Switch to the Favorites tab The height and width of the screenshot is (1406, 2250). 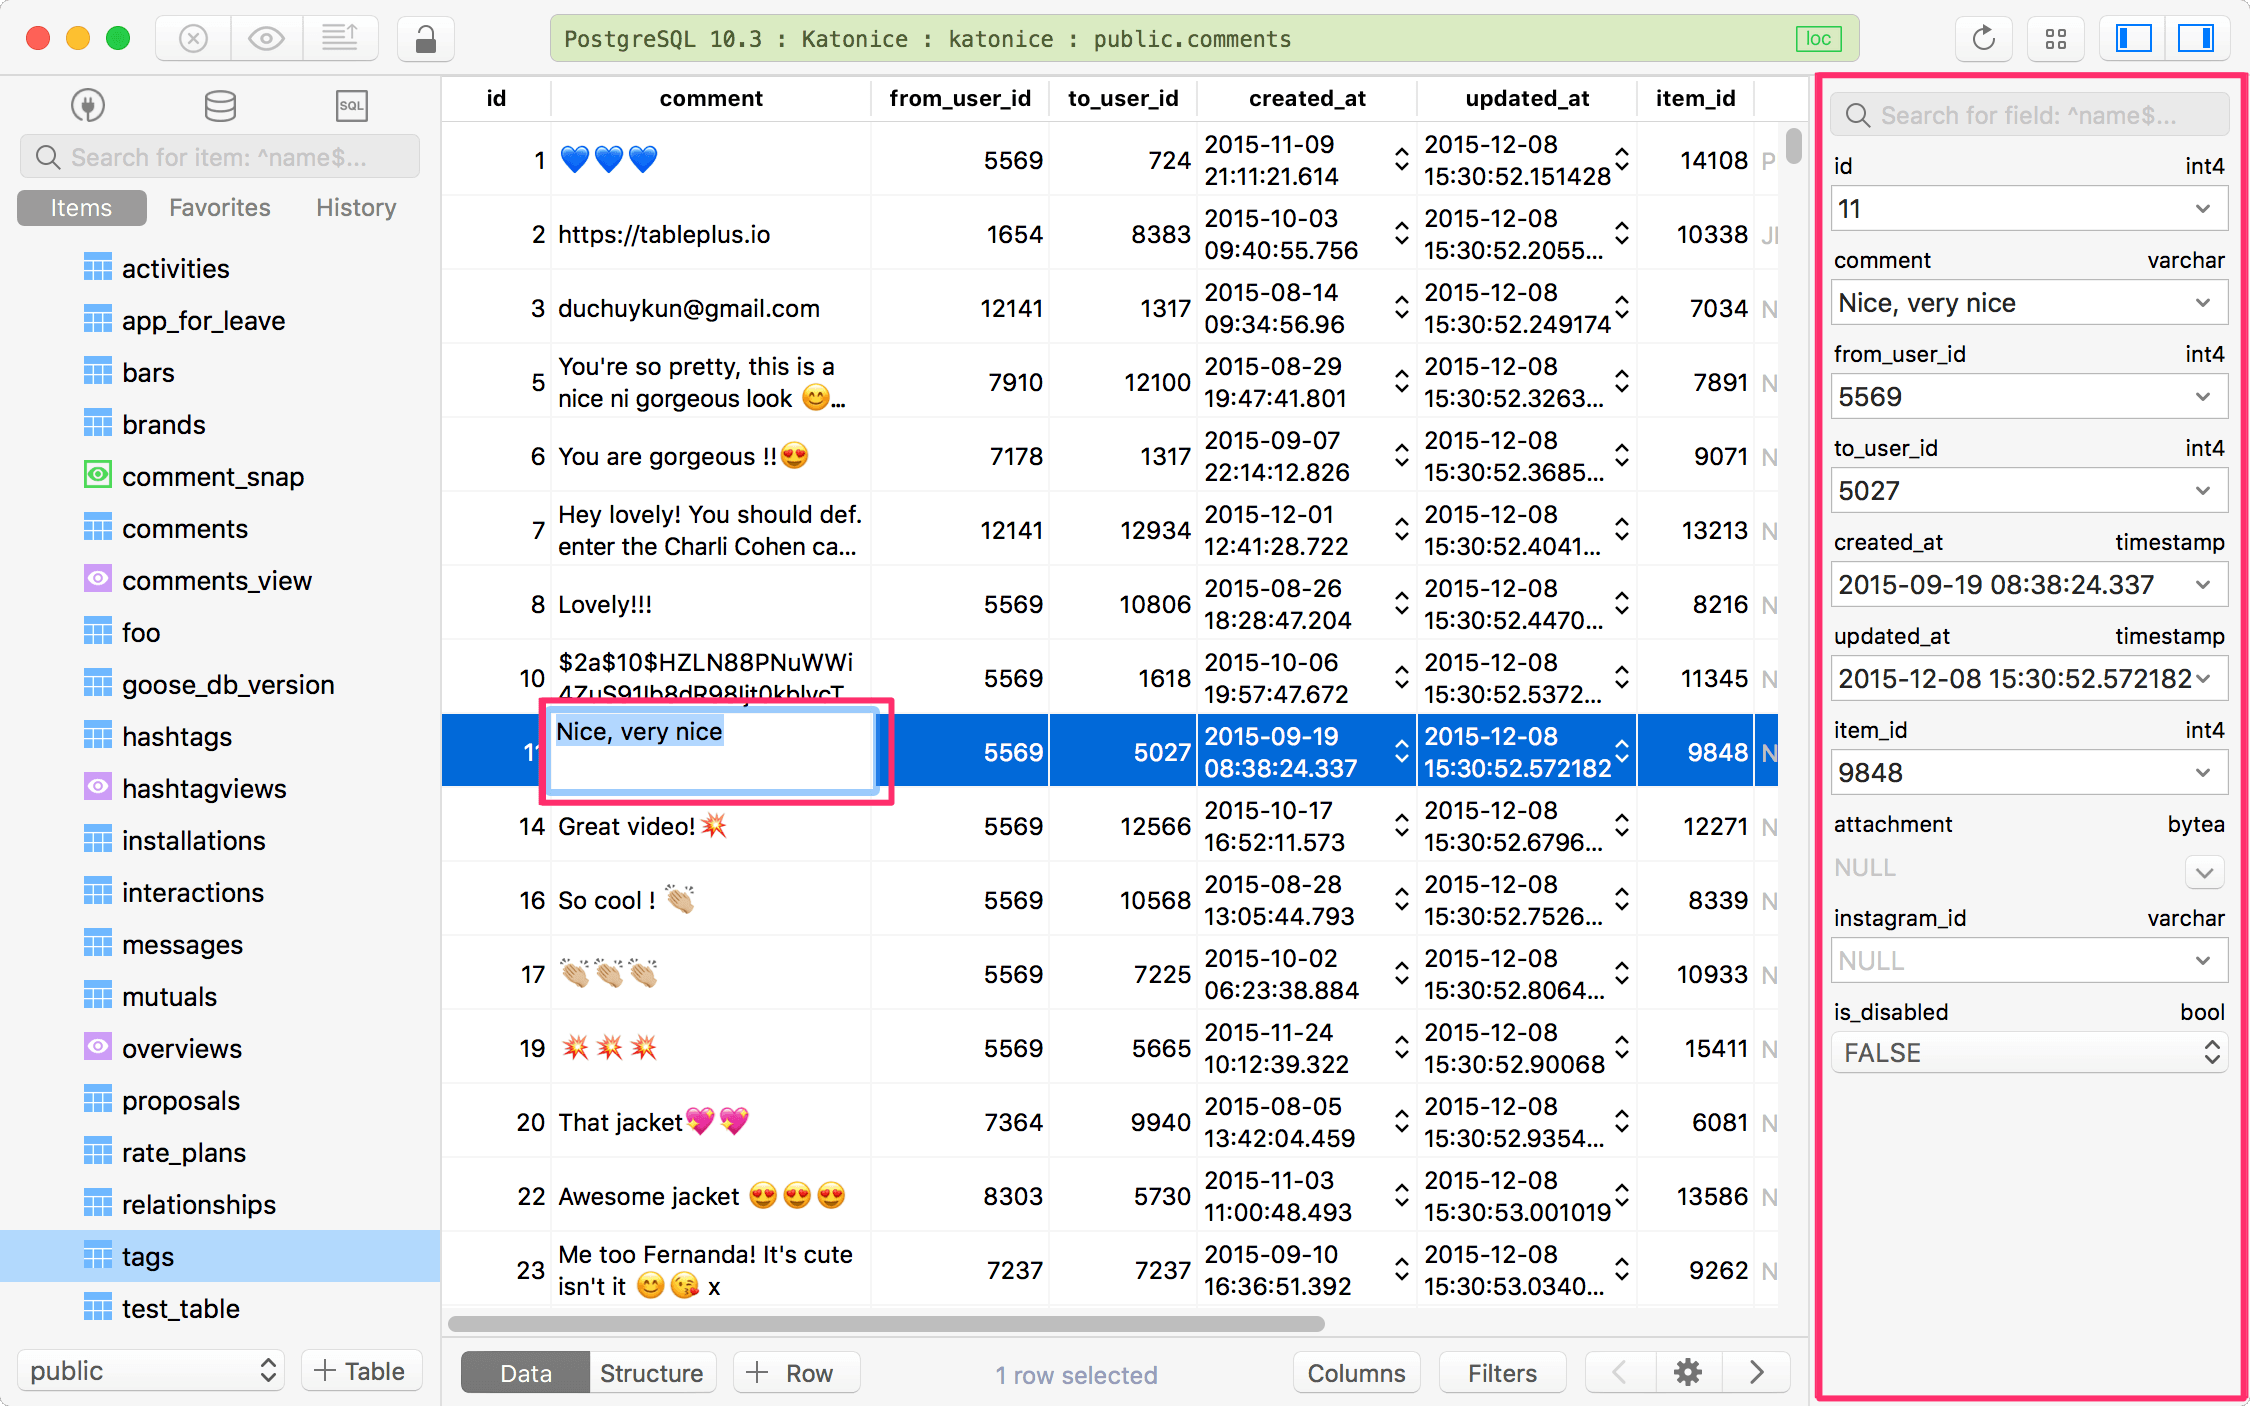coord(219,207)
